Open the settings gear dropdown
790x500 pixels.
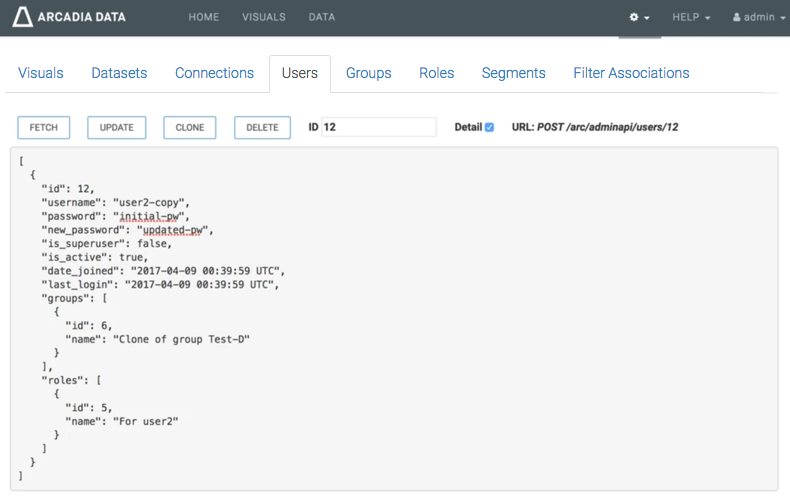click(x=639, y=18)
